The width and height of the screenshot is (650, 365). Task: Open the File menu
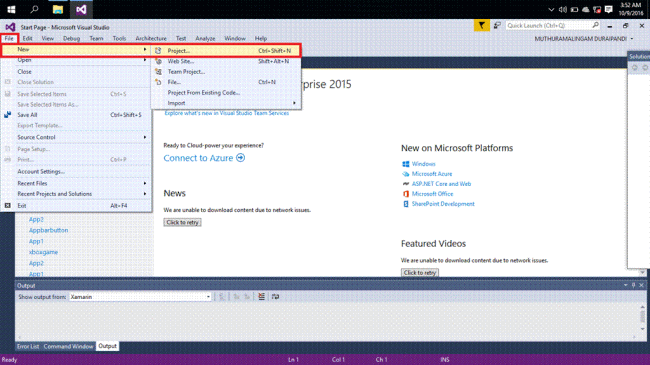click(x=9, y=38)
